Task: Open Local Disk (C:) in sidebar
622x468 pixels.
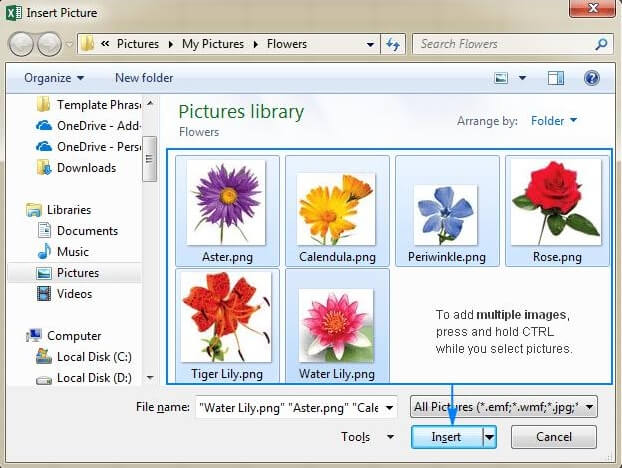Action: point(83,357)
